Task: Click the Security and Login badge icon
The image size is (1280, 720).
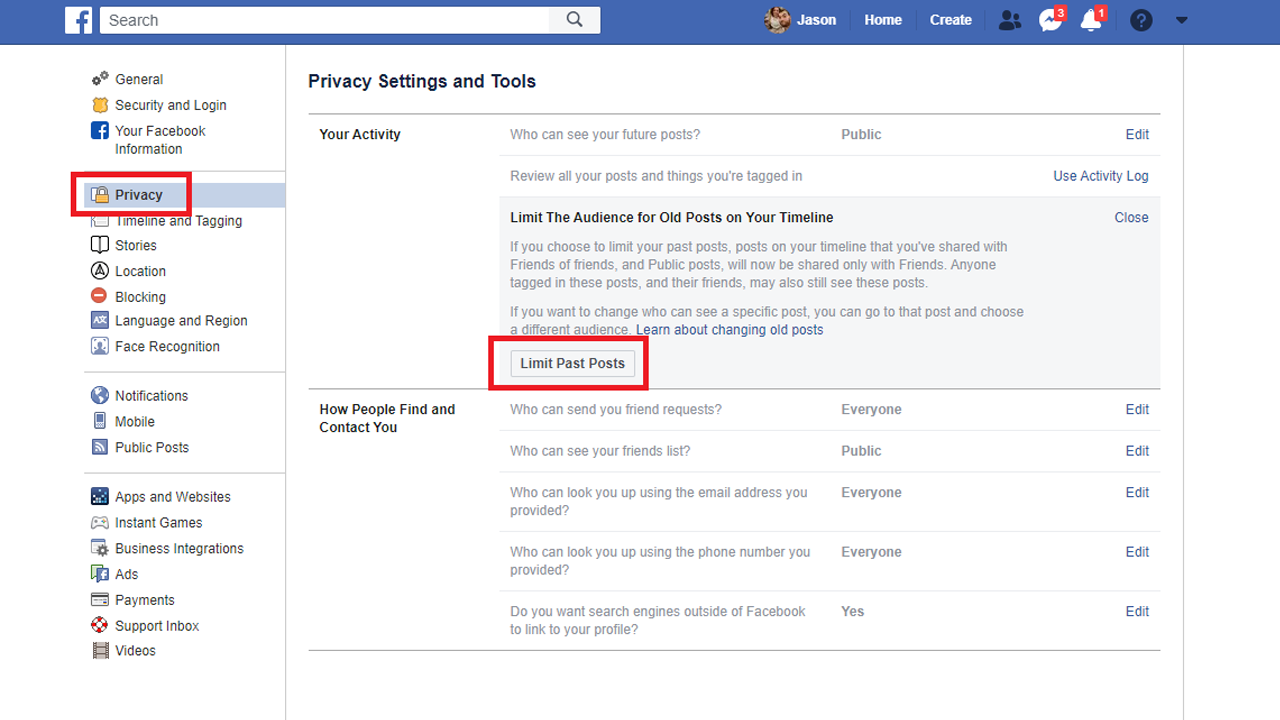Action: pyautogui.click(x=100, y=105)
